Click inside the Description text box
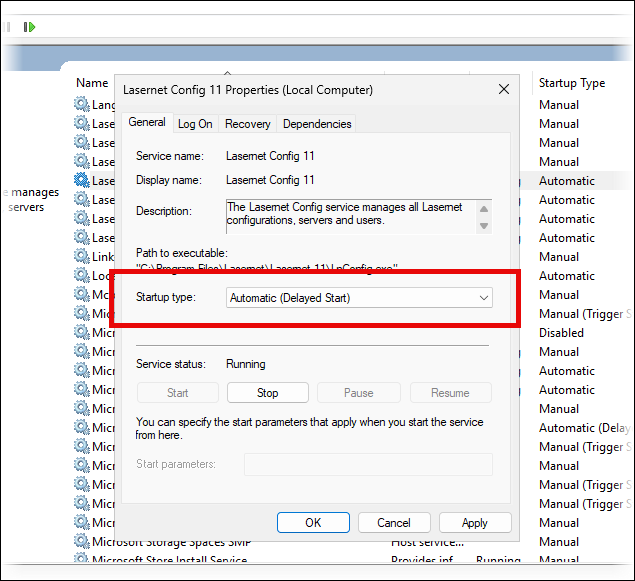 351,216
